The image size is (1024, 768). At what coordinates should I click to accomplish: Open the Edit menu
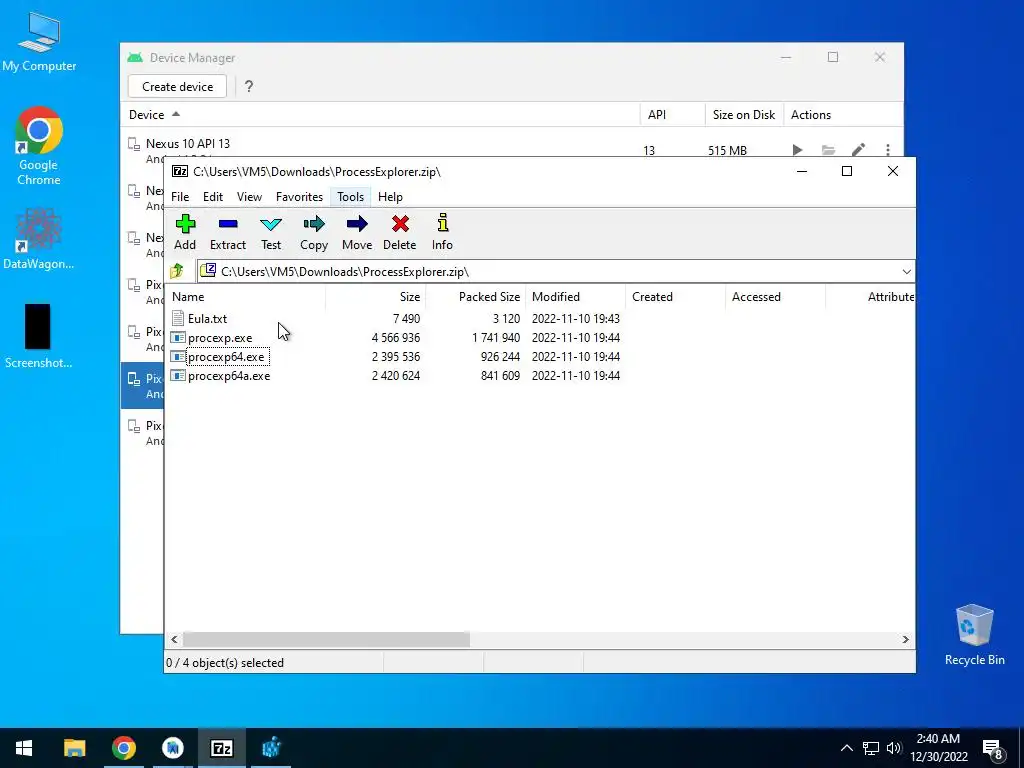213,197
